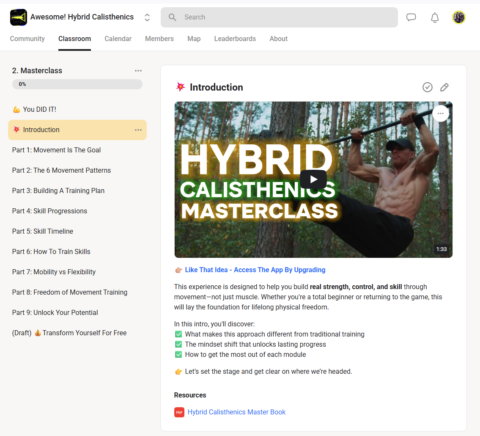Open the chat messages icon
The width and height of the screenshot is (480, 436).
point(411,17)
